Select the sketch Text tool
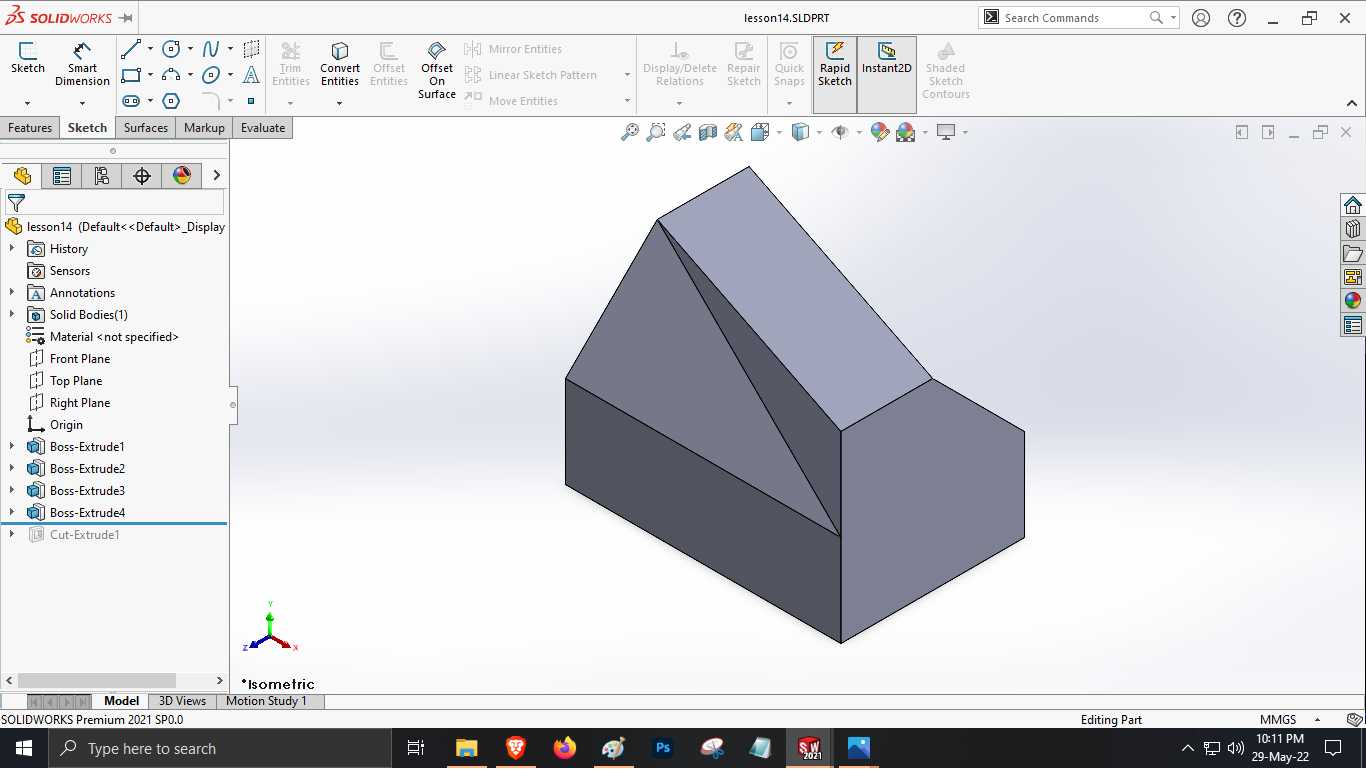This screenshot has height=780, width=1366. point(251,75)
